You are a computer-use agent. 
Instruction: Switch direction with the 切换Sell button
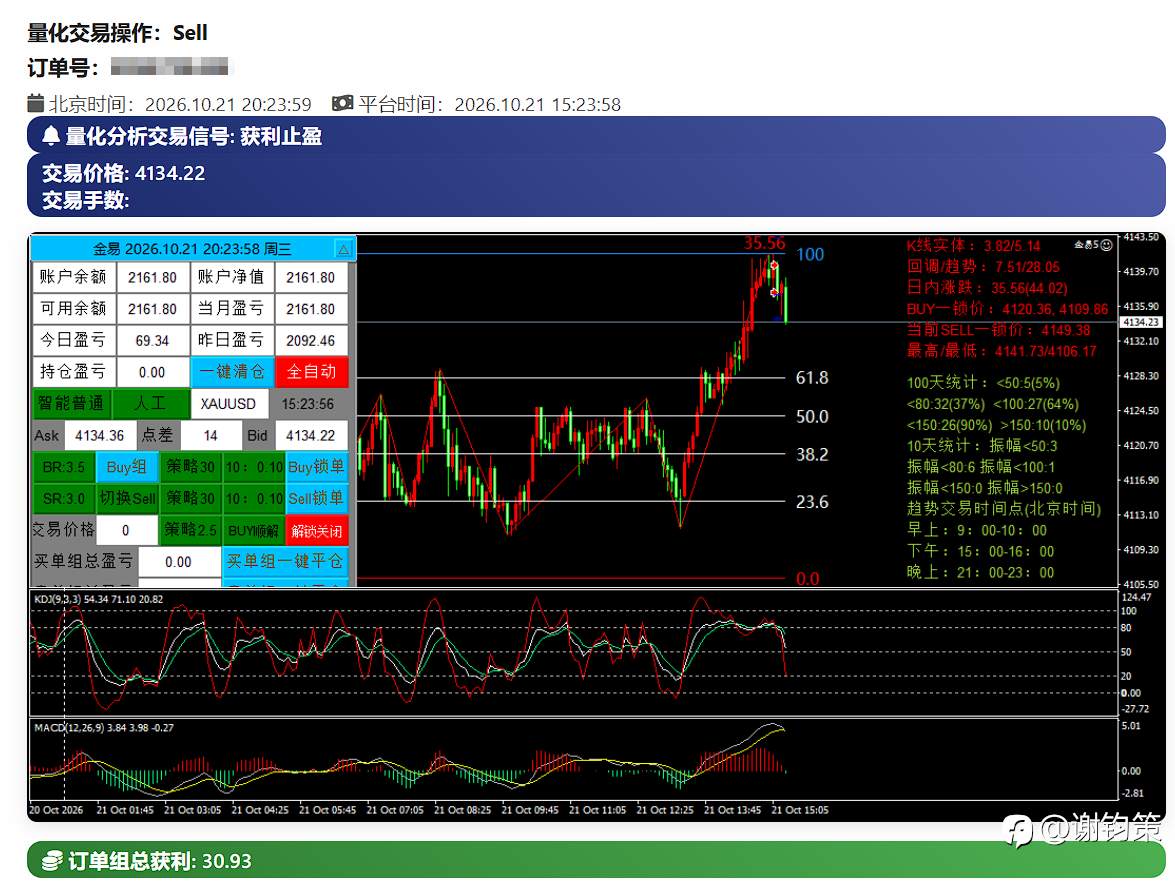click(127, 498)
